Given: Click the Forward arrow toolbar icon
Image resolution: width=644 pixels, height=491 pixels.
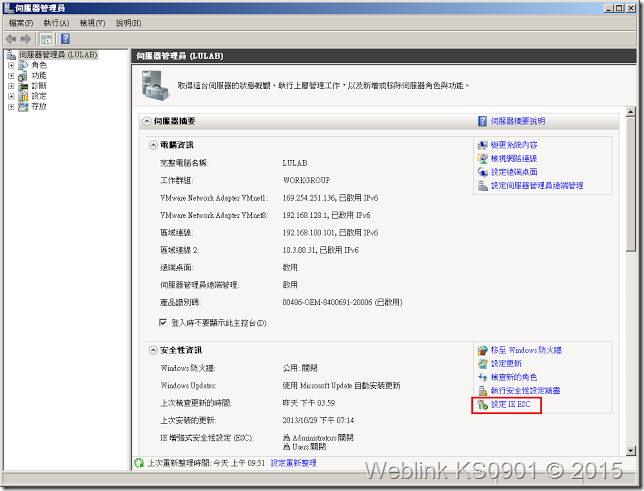Looking at the screenshot, I should tap(27, 38).
